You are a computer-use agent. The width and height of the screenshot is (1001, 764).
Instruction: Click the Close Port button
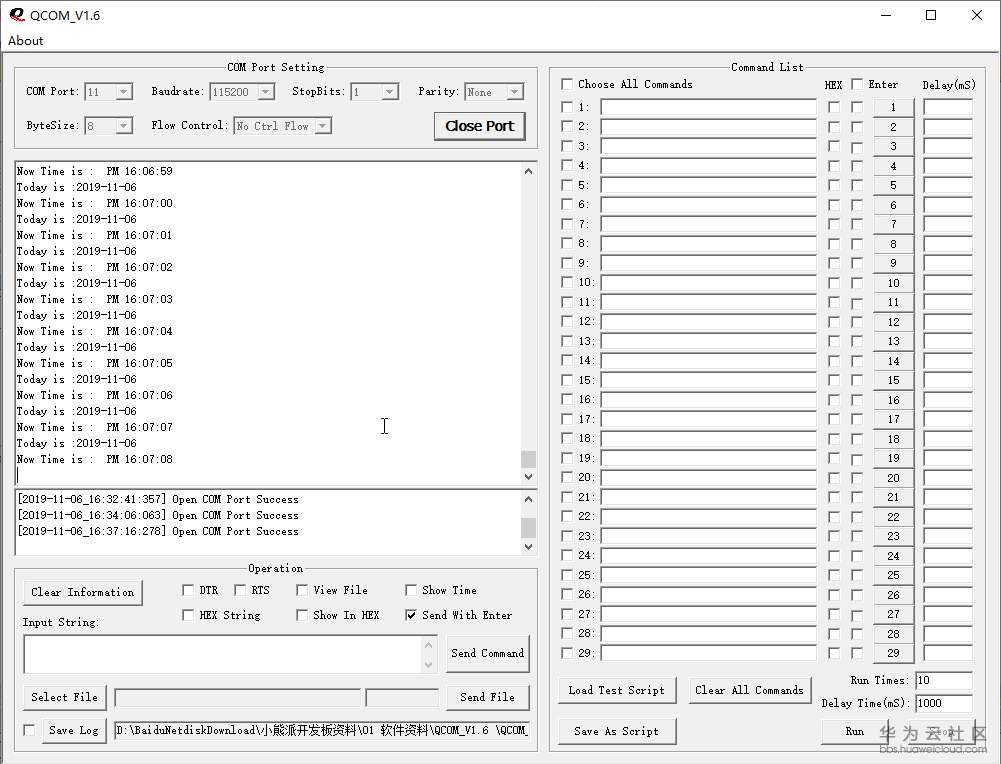(x=479, y=126)
